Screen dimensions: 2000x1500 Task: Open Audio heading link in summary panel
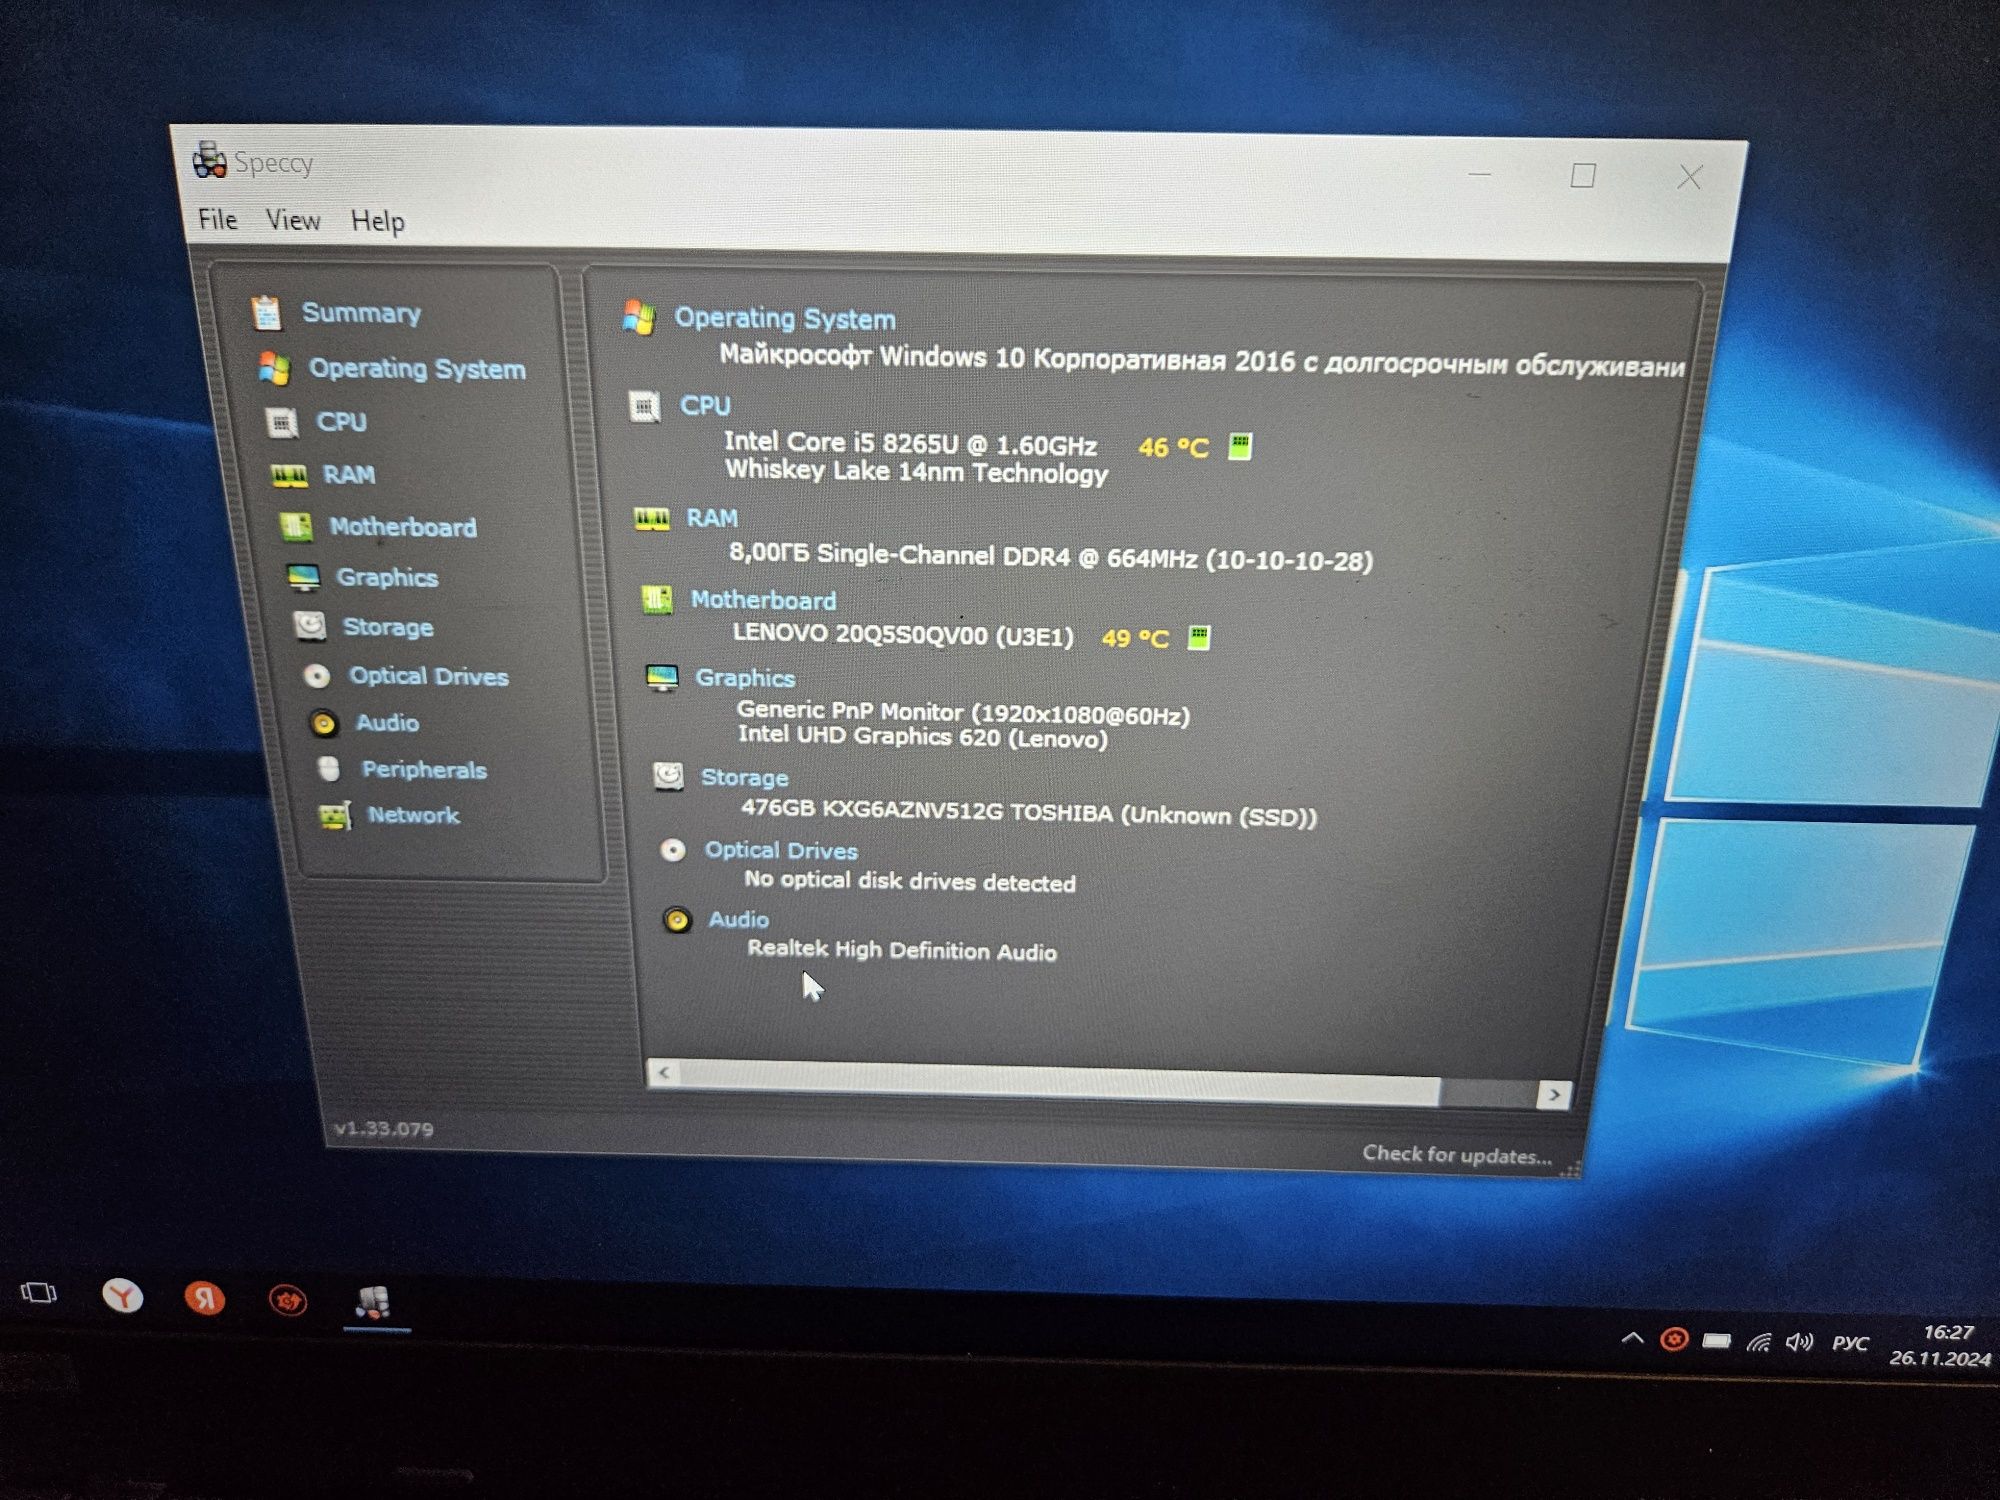tap(739, 920)
